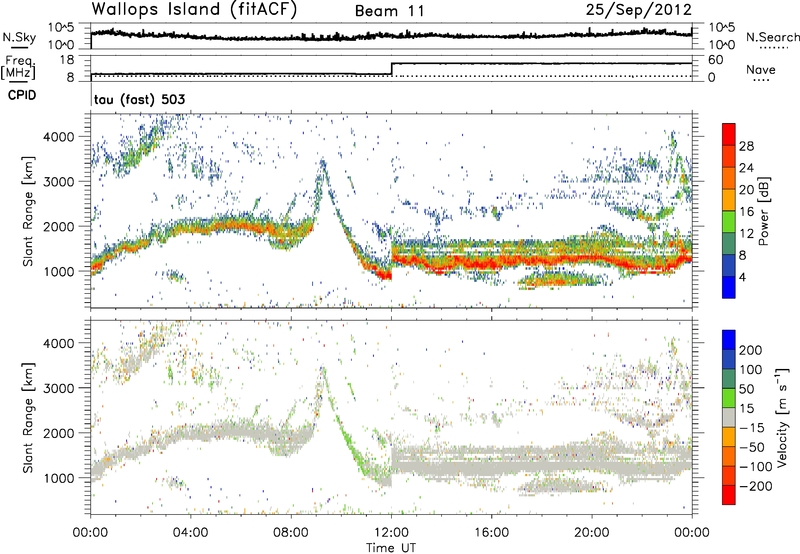800x554 pixels.
Task: Click the date '25/Sep/2012'
Action: click(639, 10)
